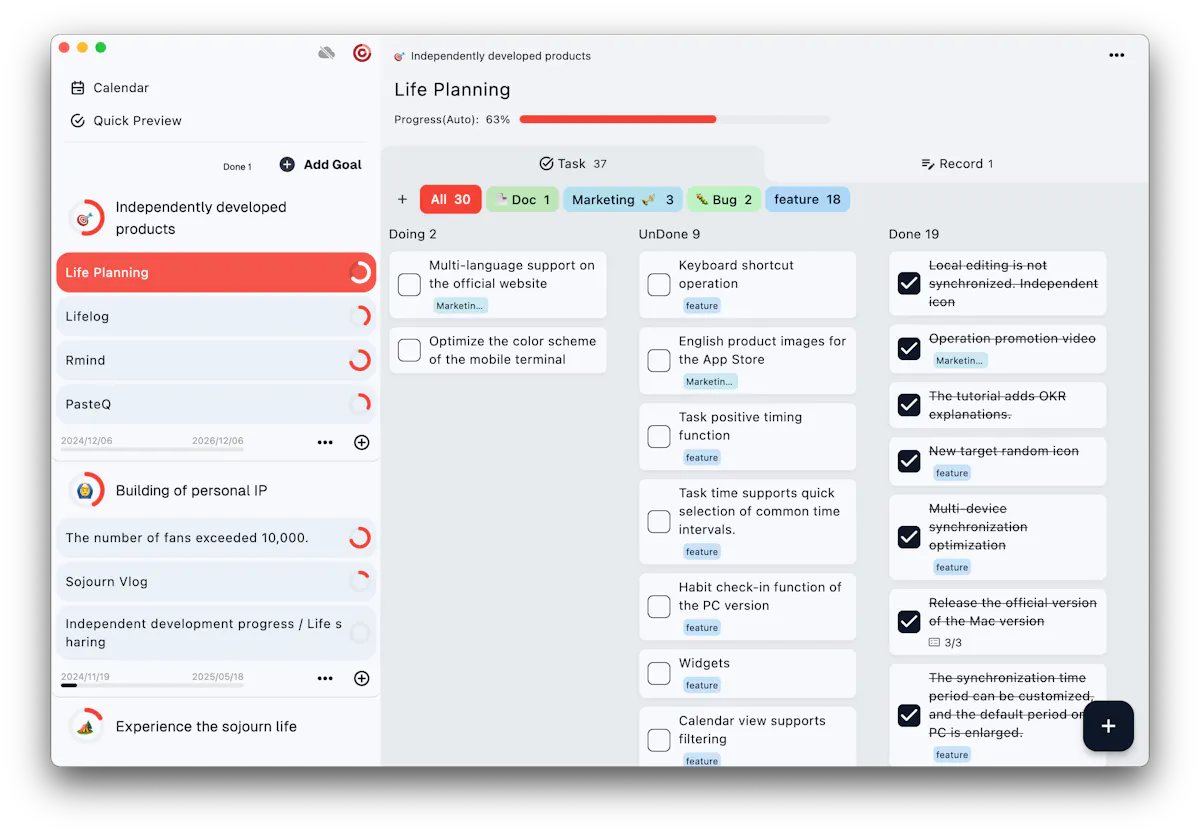Click the progress ring on PasteQ row
Image resolution: width=1200 pixels, height=834 pixels.
coord(360,404)
